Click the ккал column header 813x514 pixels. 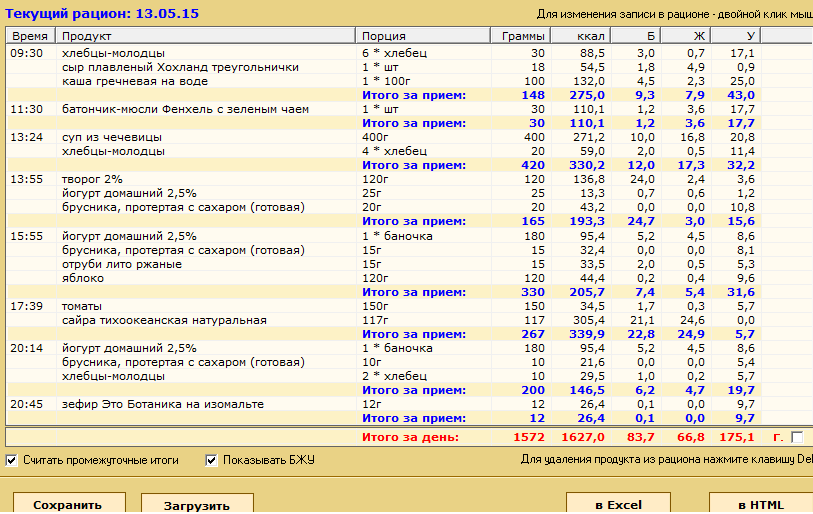[581, 36]
